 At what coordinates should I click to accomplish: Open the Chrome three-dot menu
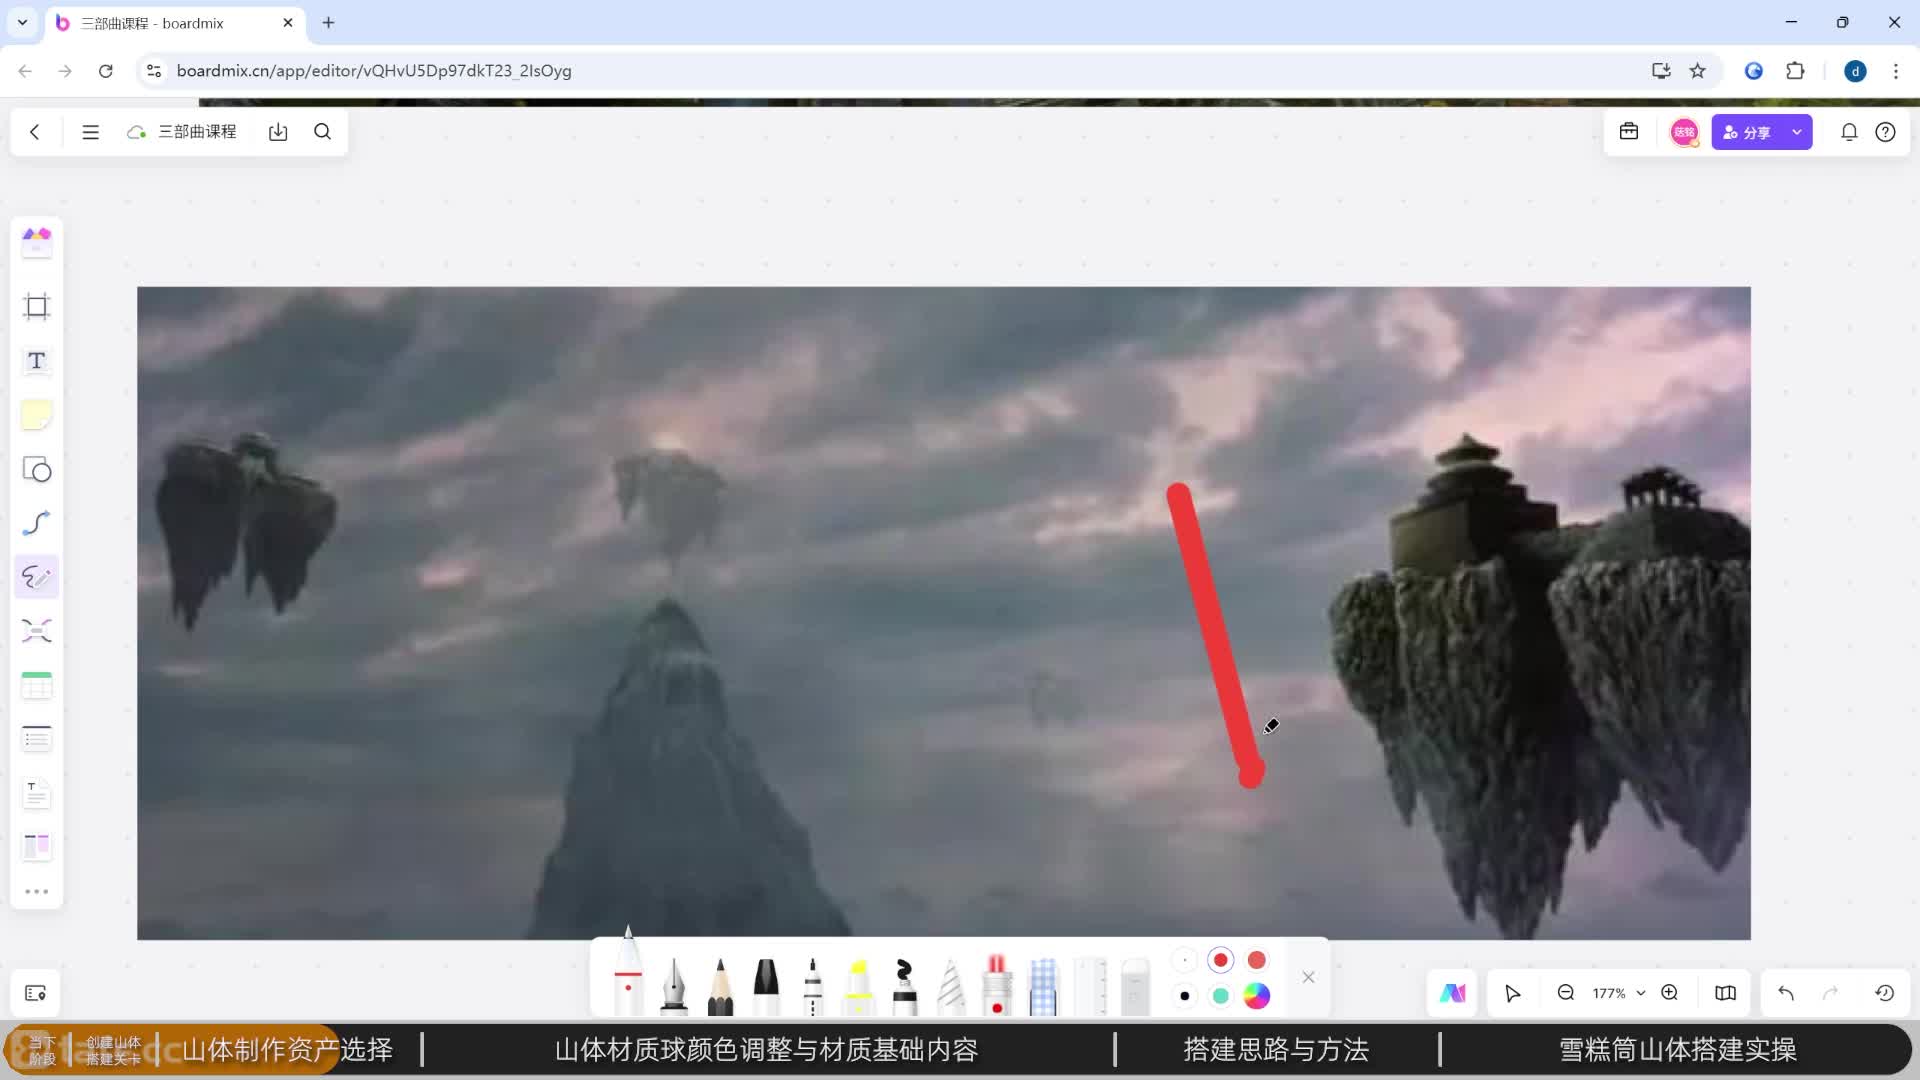[1896, 71]
